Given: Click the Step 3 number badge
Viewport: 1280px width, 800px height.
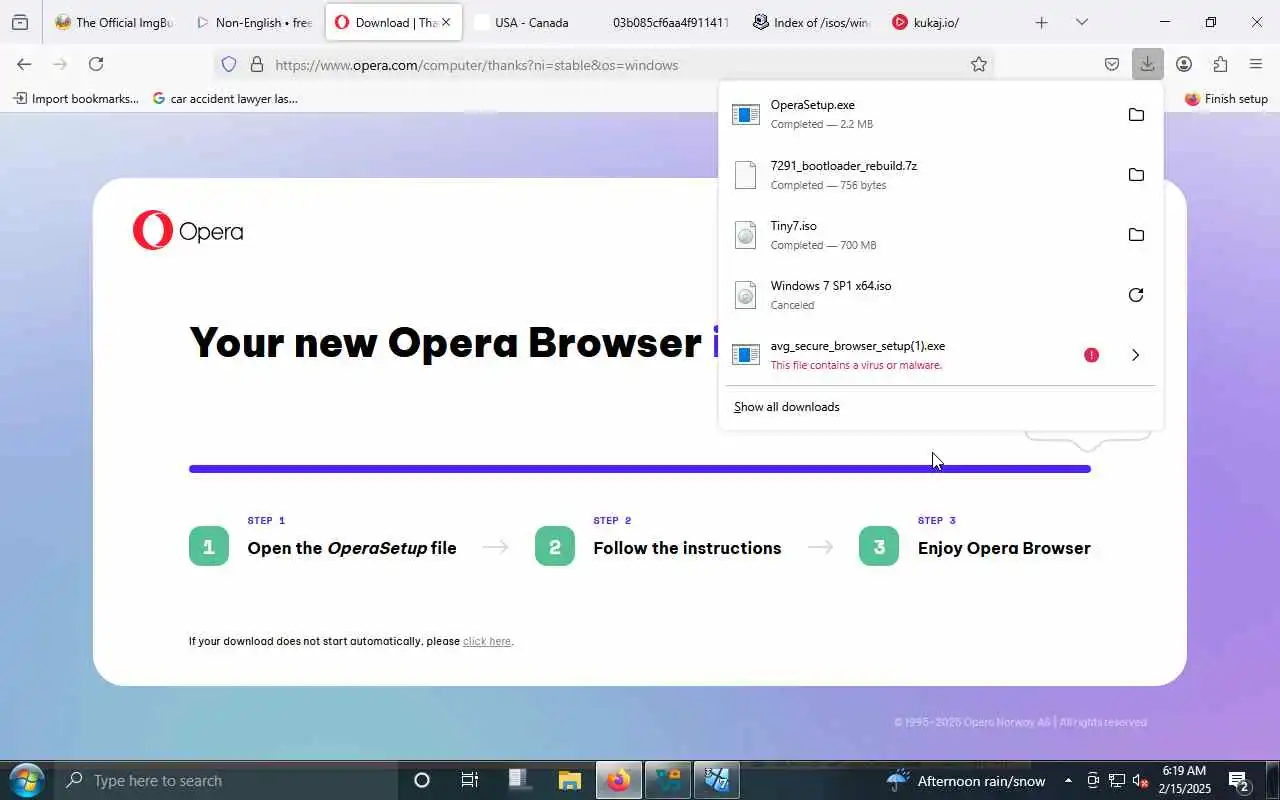Looking at the screenshot, I should (879, 546).
